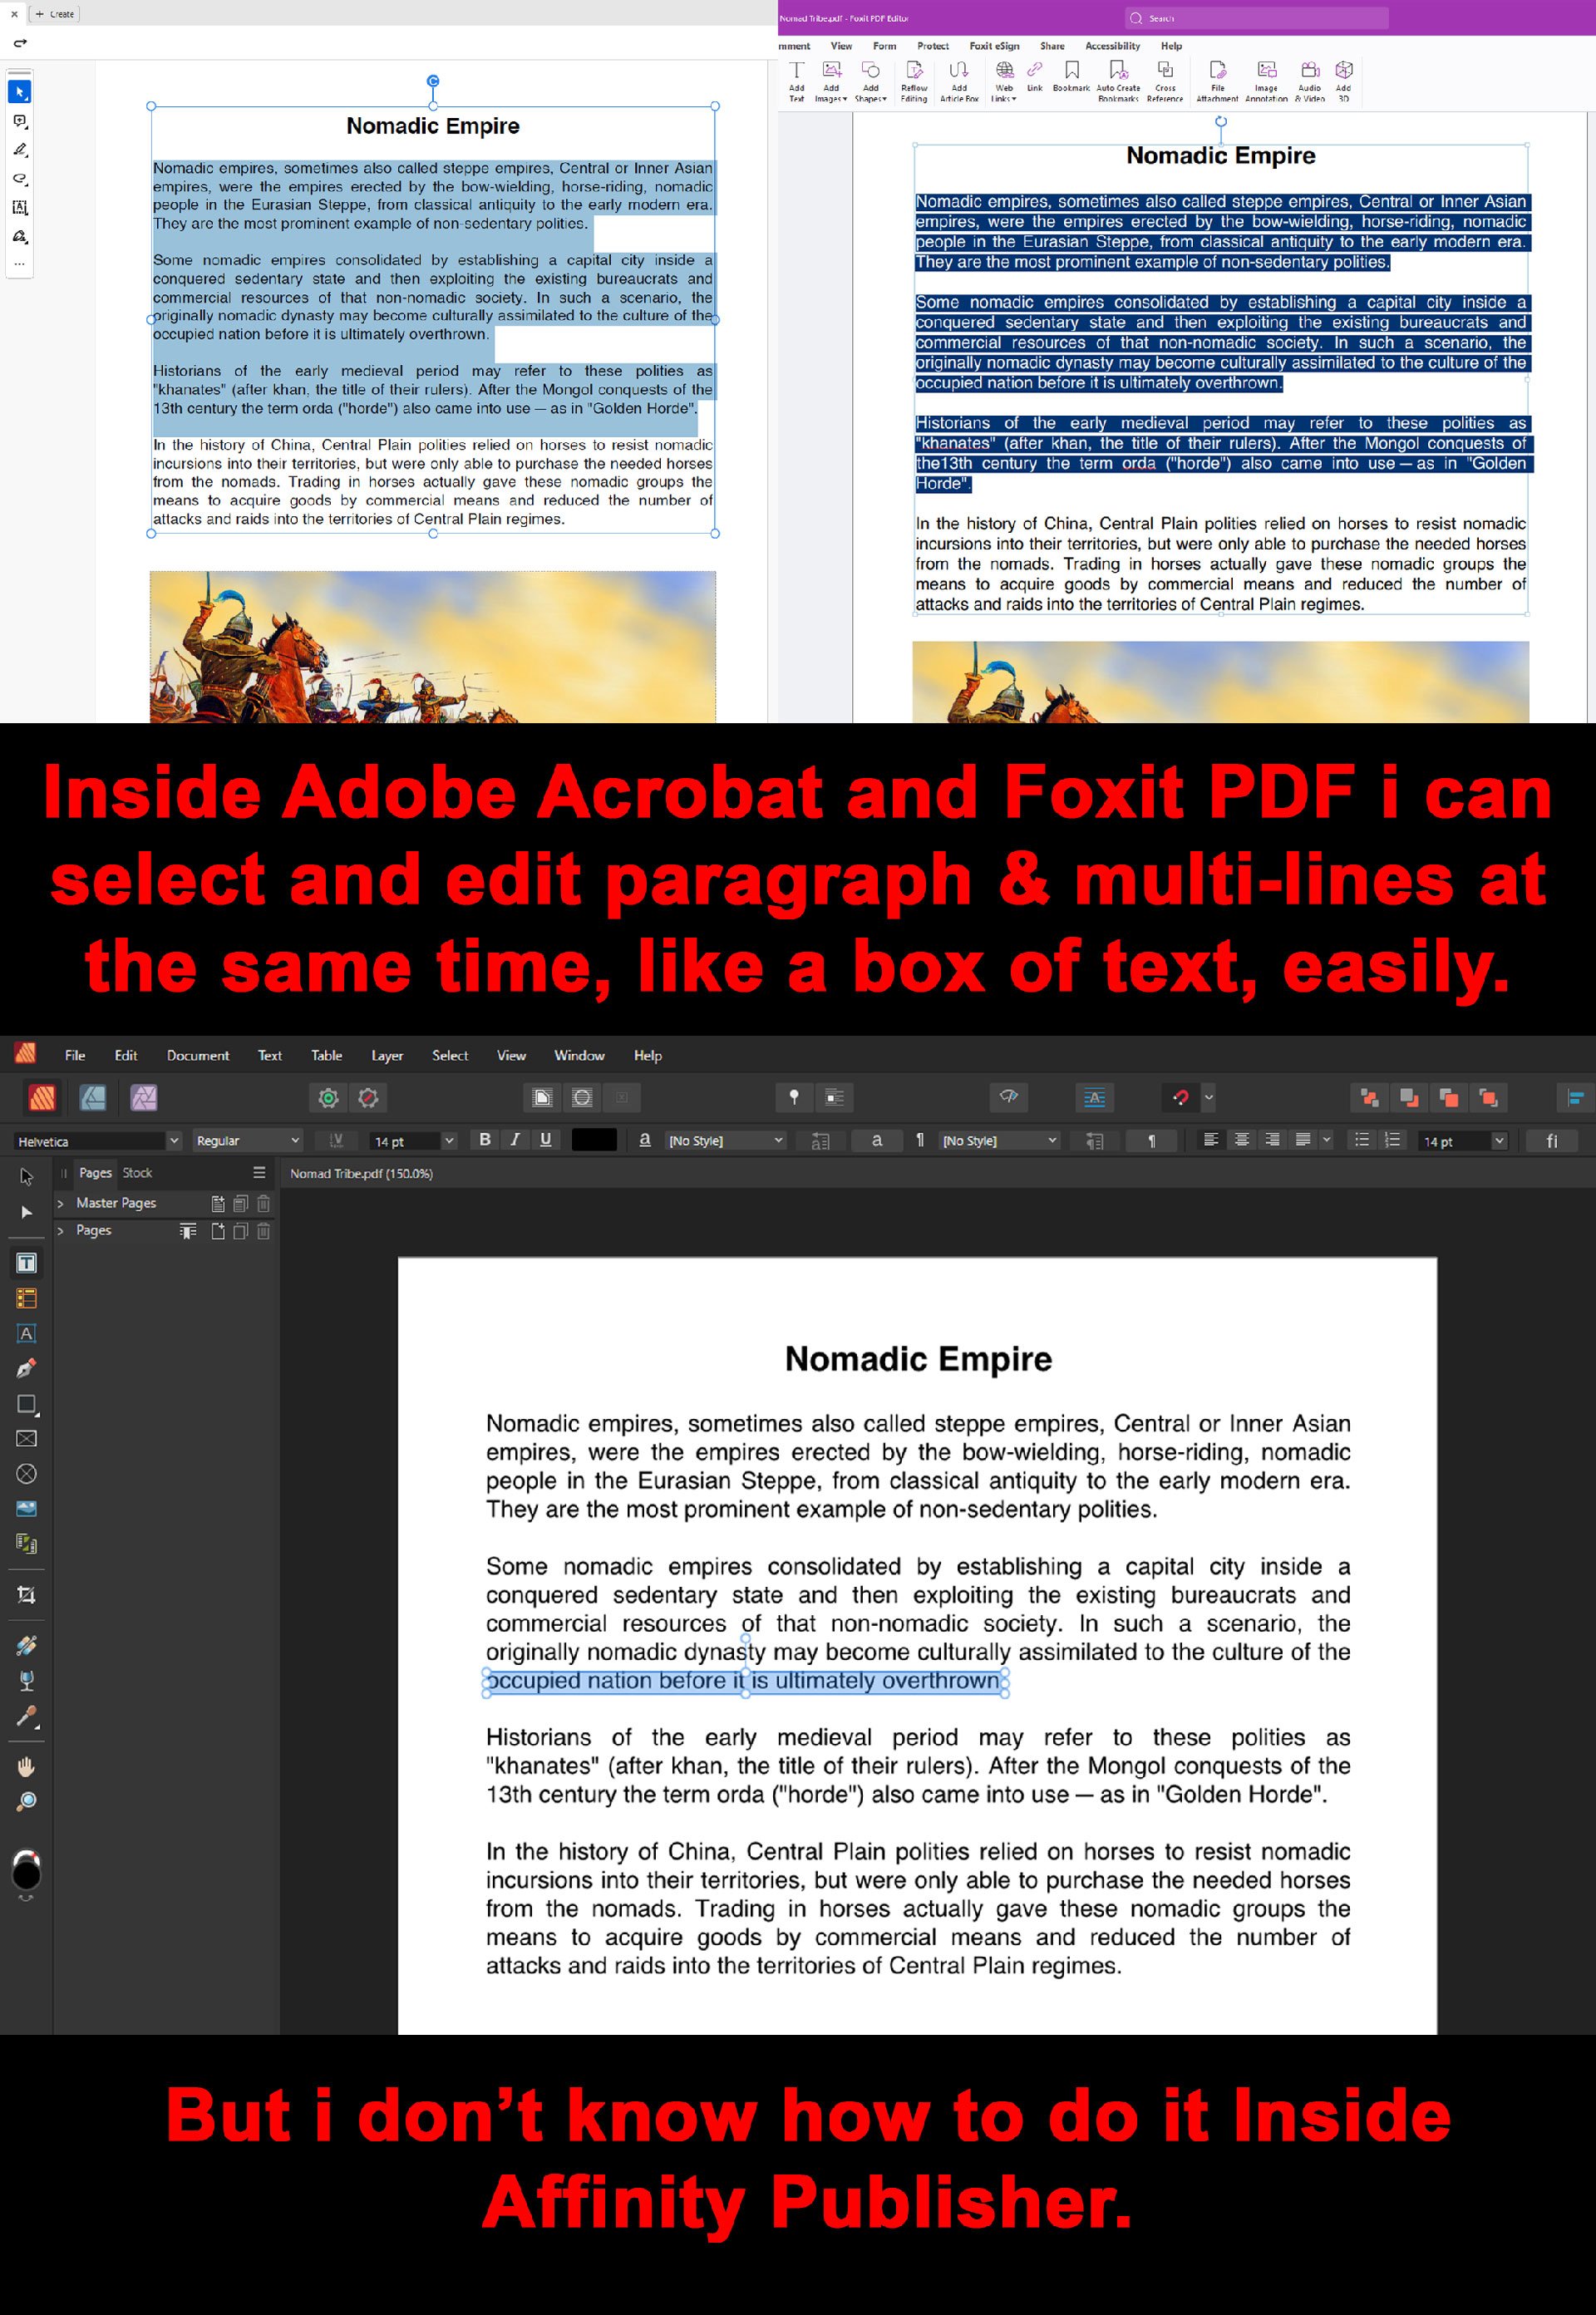Click Add Article Box in Foxit
The image size is (1596, 2315).
959,80
